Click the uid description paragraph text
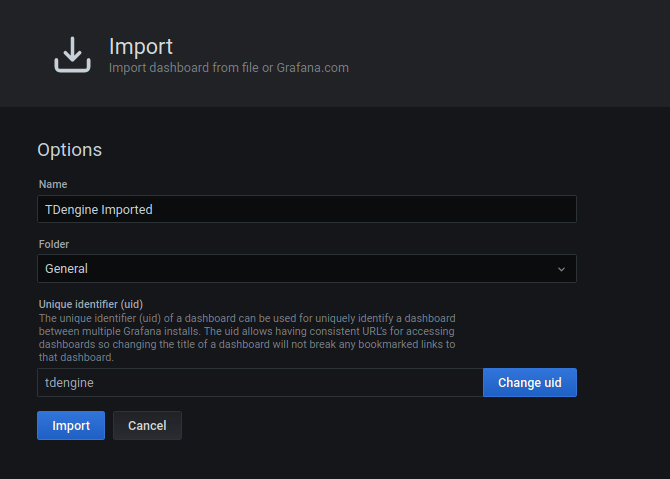This screenshot has width=670, height=479. [x=247, y=337]
